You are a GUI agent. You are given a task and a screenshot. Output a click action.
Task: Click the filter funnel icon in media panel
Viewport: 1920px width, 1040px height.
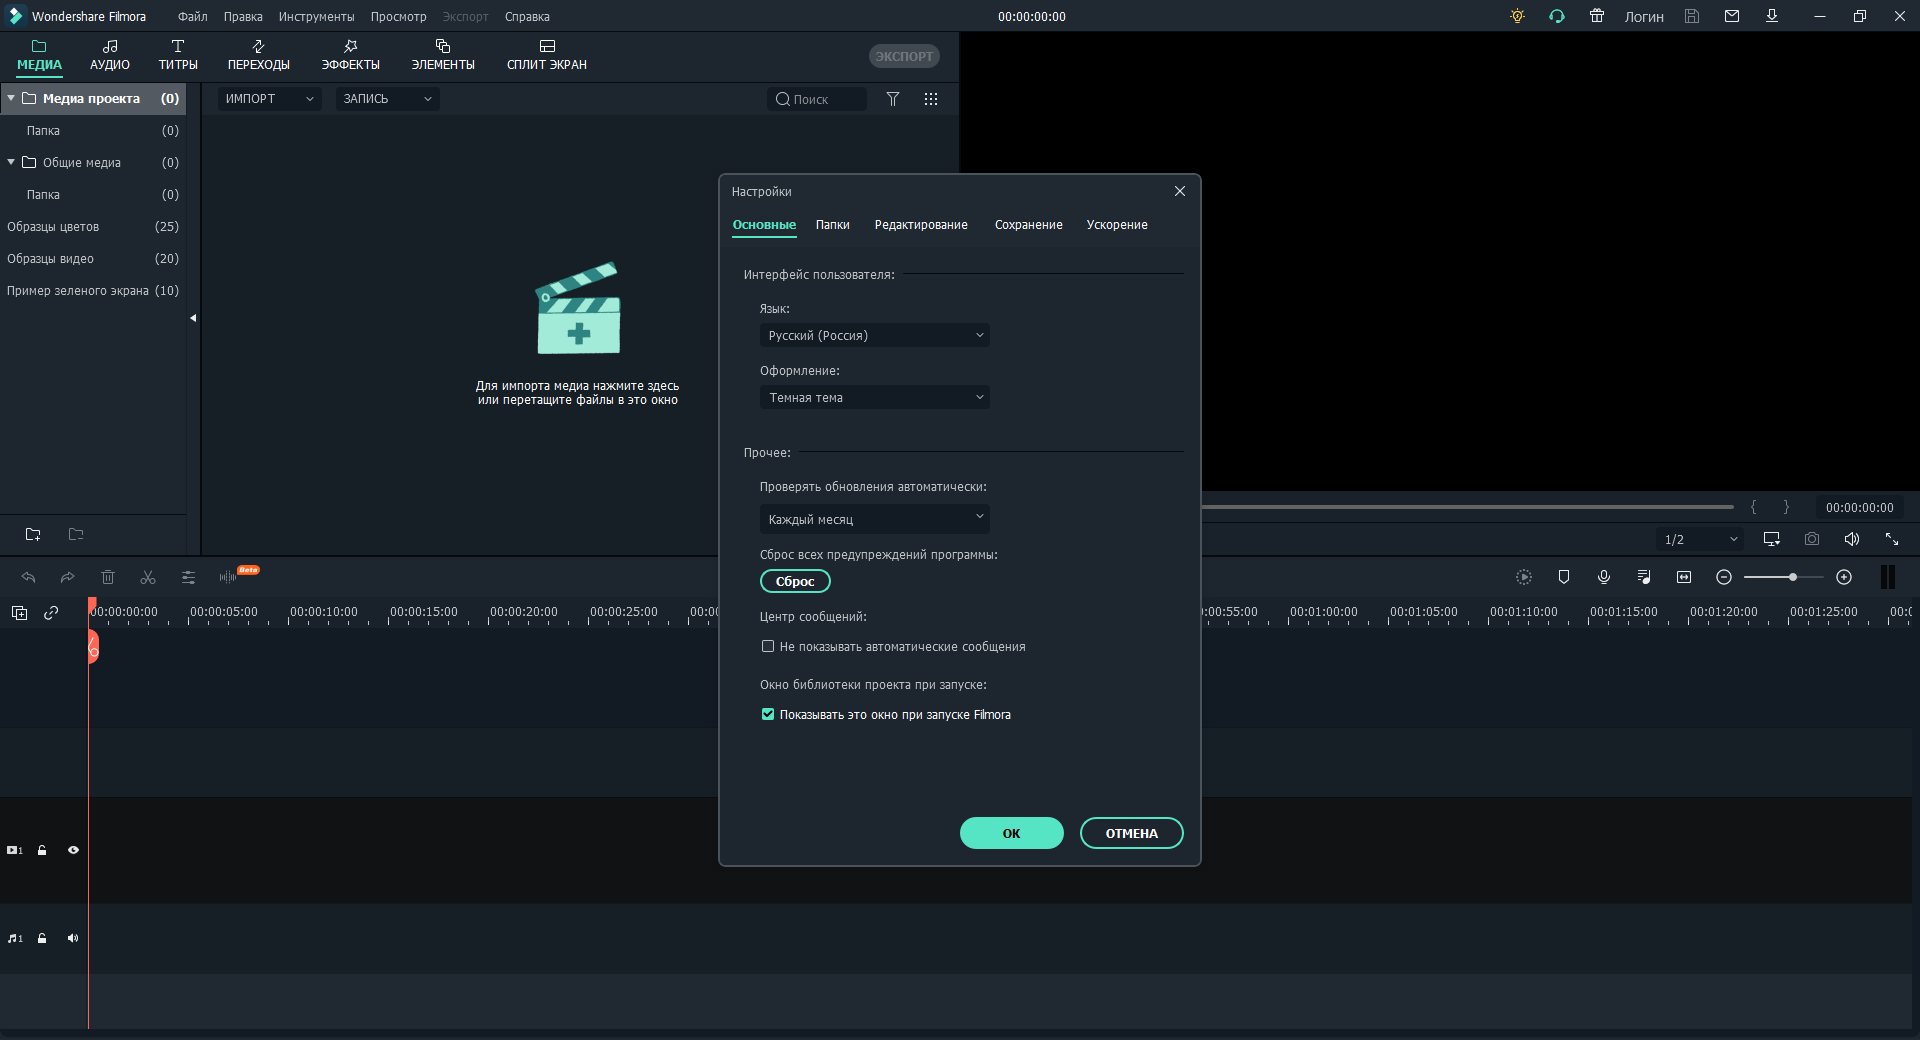pyautogui.click(x=893, y=99)
